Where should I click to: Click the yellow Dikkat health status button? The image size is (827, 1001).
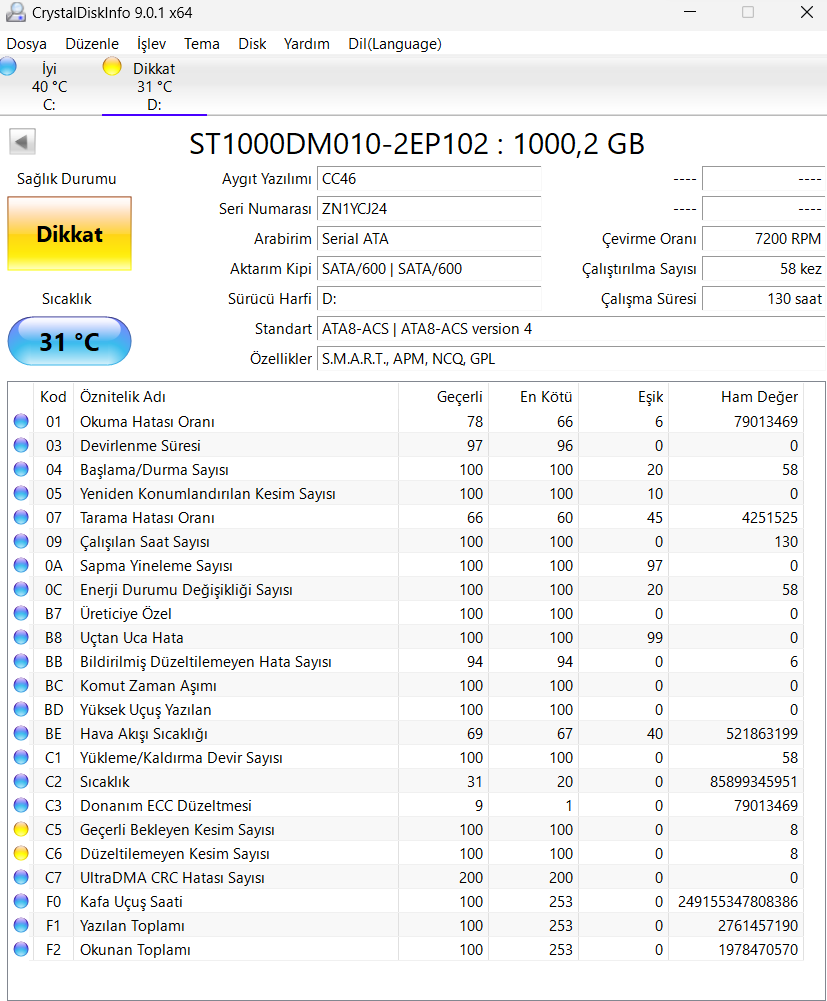tap(70, 234)
